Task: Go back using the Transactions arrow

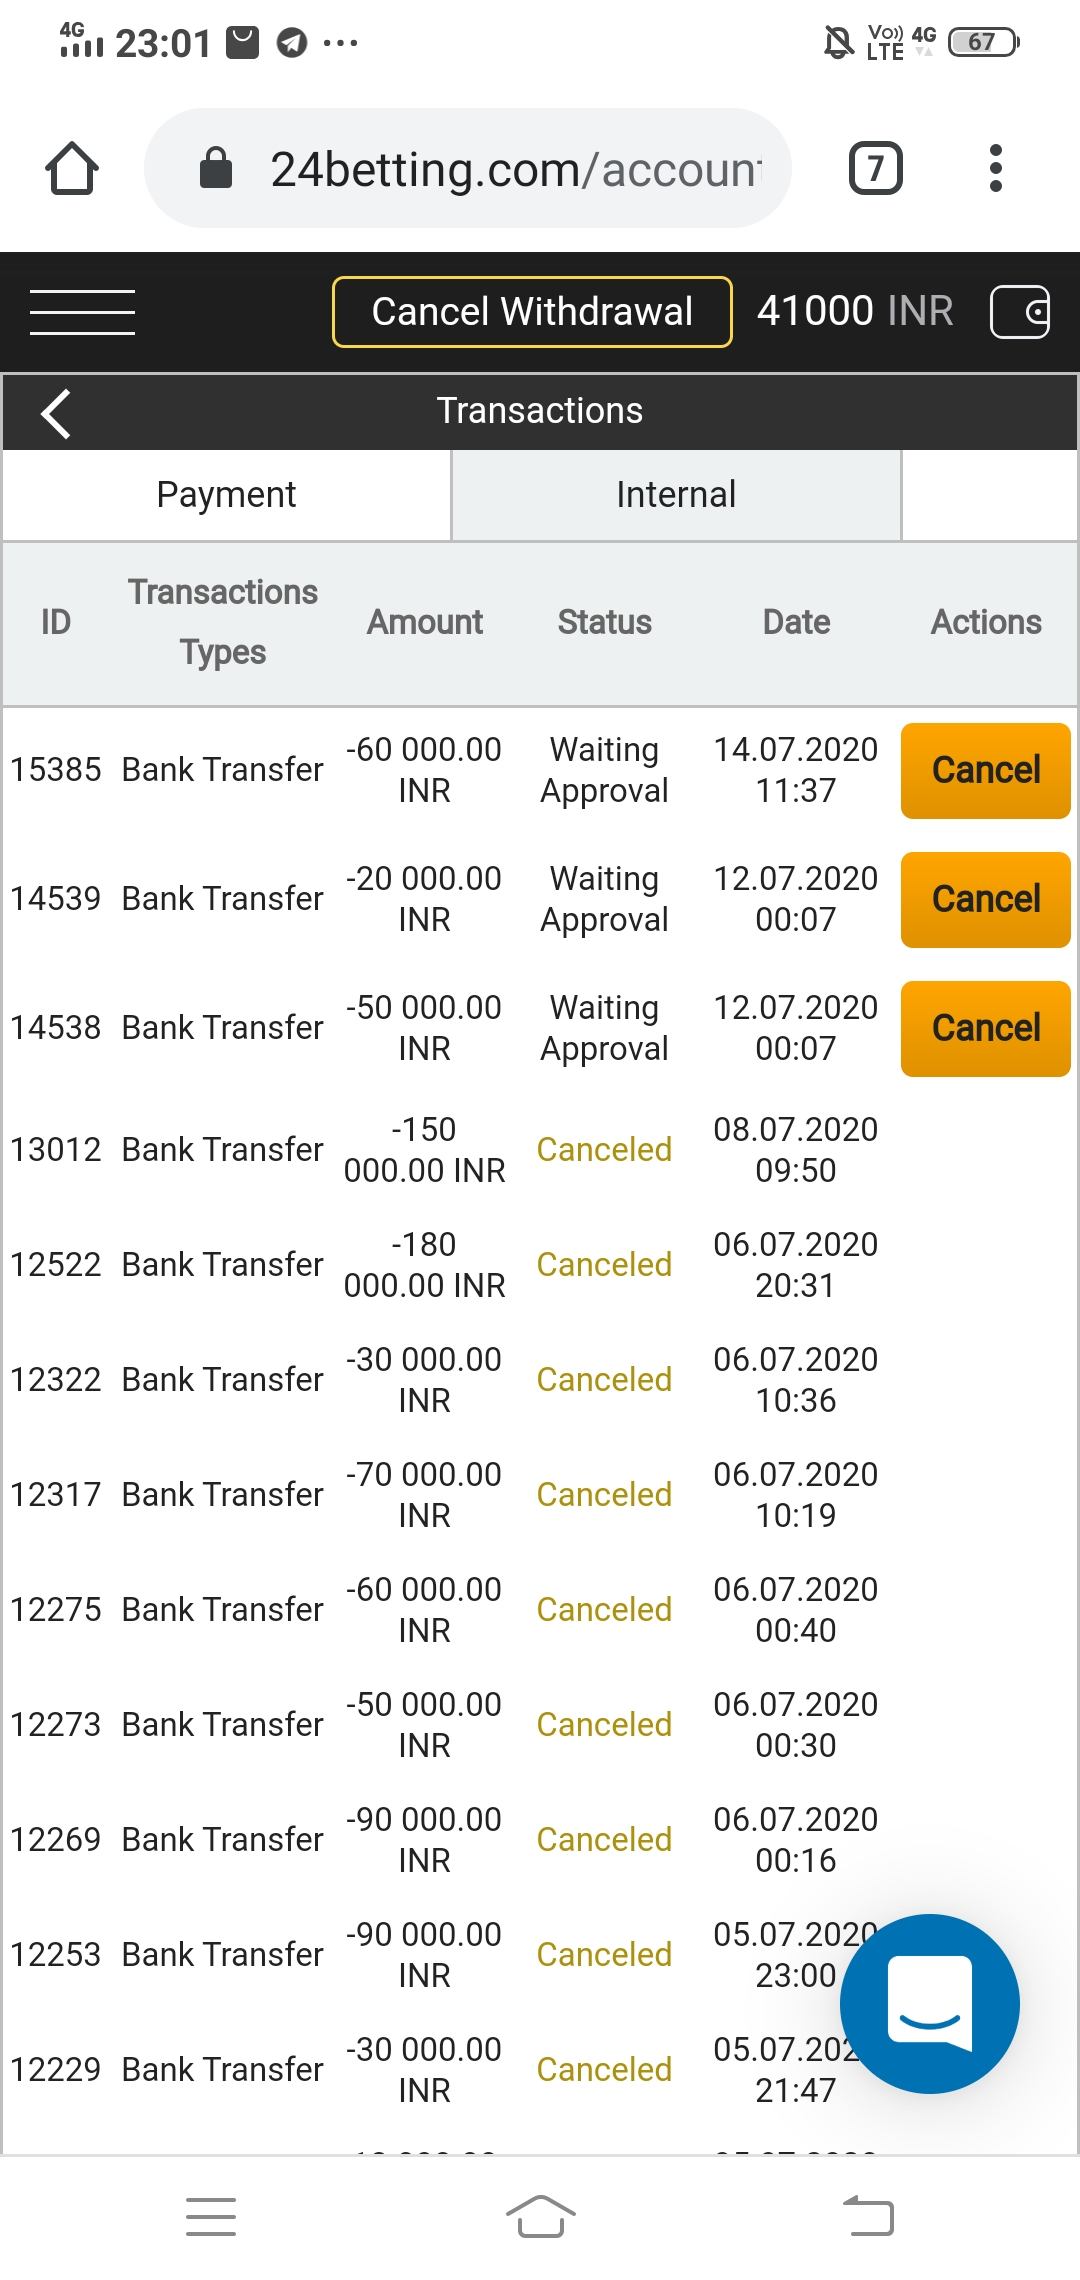Action: point(57,412)
